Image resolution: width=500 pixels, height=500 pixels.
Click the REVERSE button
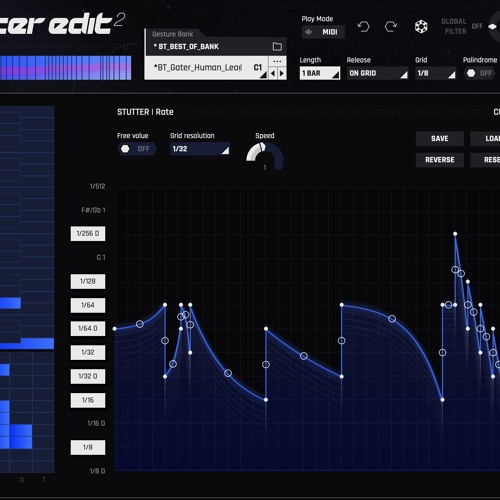tap(440, 160)
